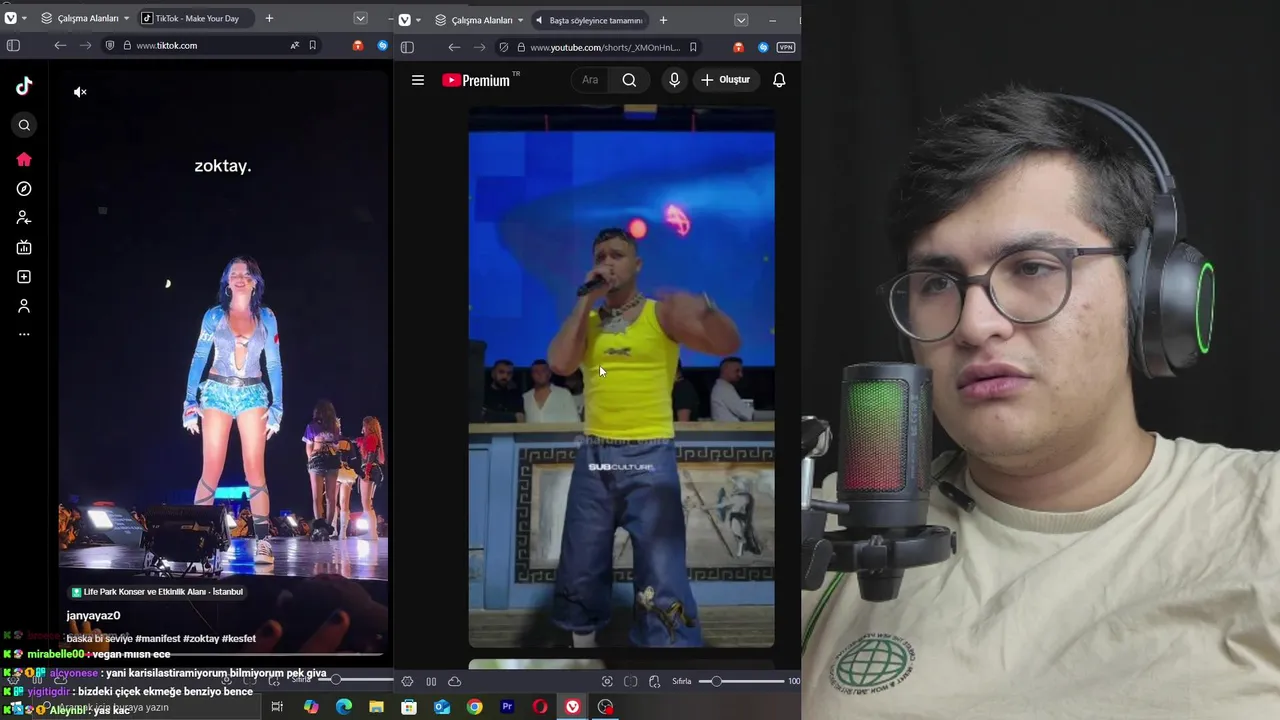
Task: Open gear settings in YouTube status bar
Action: pos(407,681)
